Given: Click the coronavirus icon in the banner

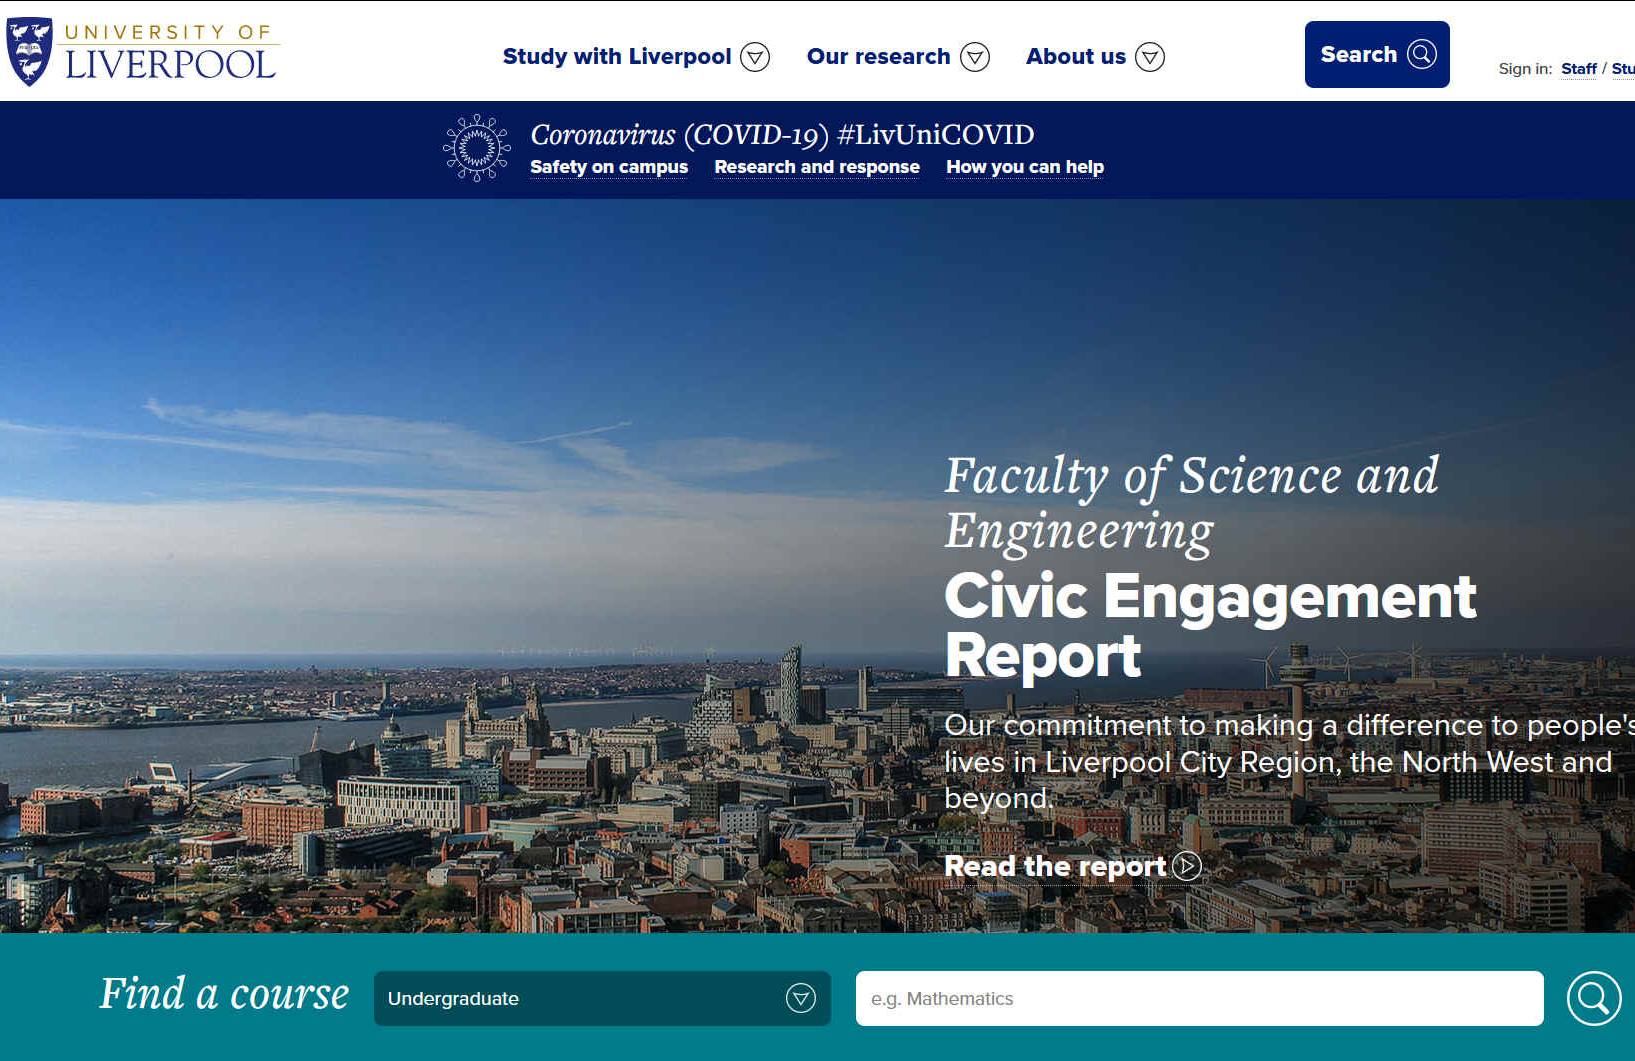Looking at the screenshot, I should point(477,148).
